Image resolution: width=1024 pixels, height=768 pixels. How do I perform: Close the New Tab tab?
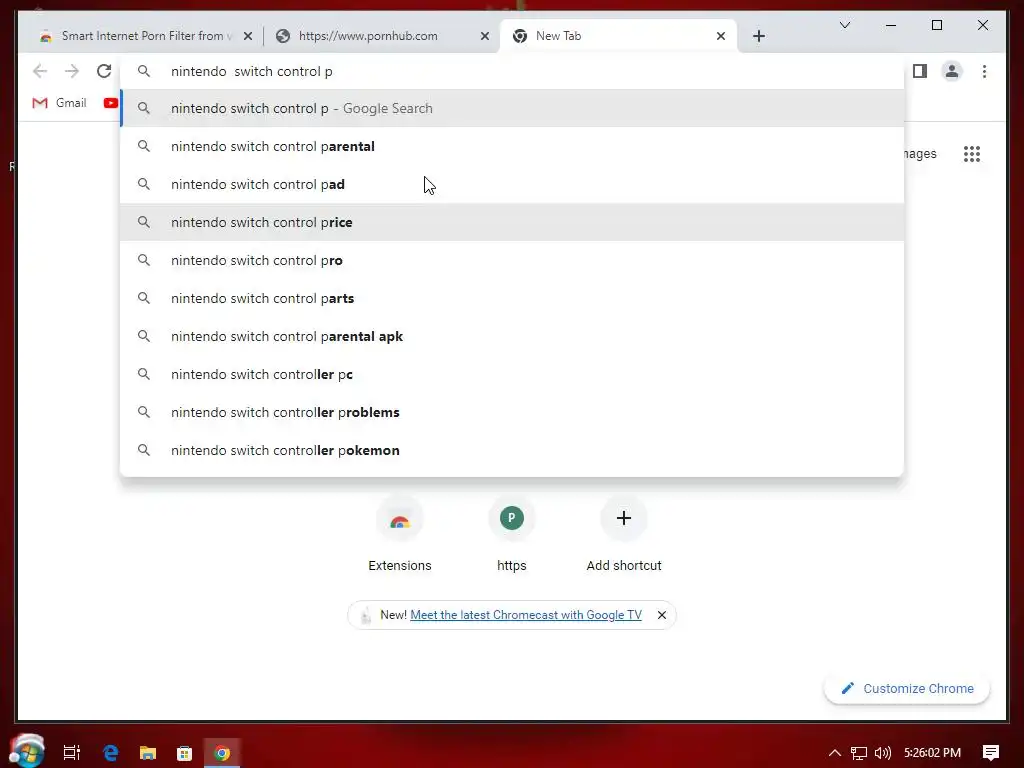[x=720, y=36]
